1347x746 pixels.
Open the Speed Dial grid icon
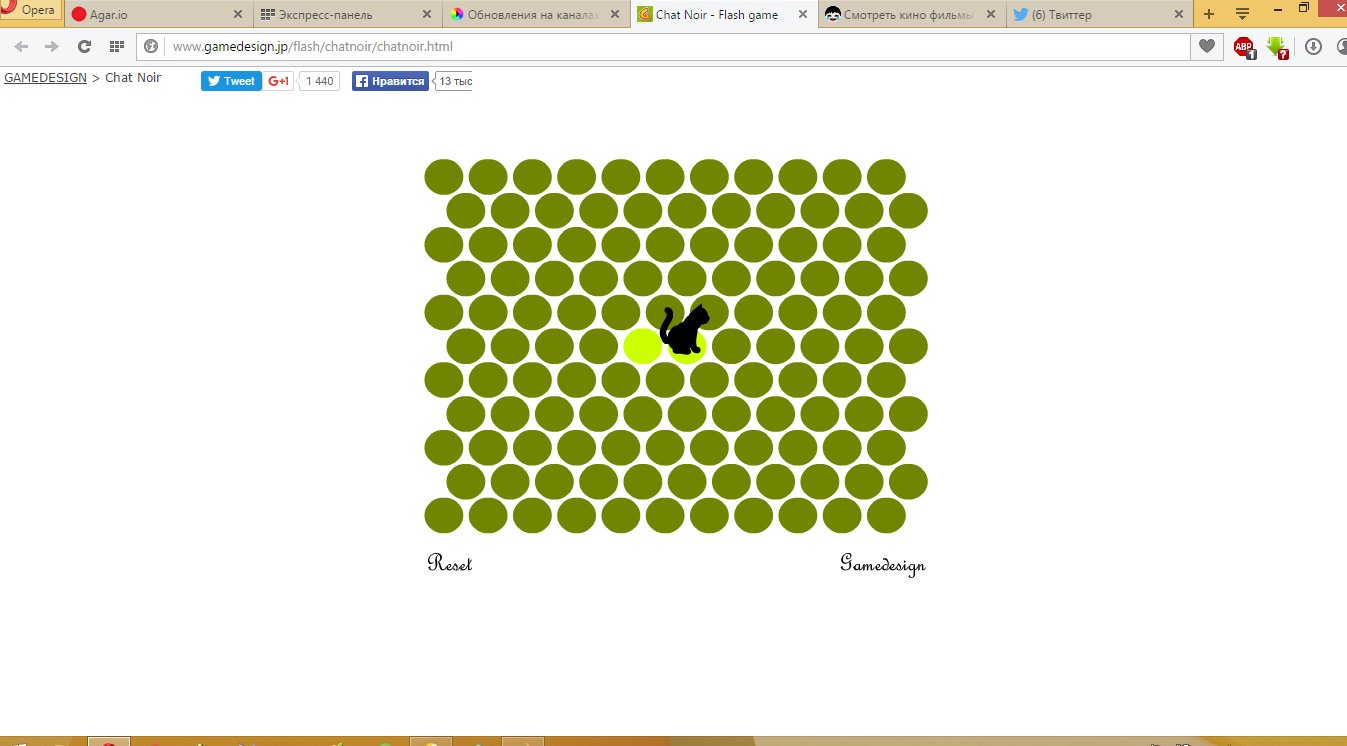(x=116, y=46)
